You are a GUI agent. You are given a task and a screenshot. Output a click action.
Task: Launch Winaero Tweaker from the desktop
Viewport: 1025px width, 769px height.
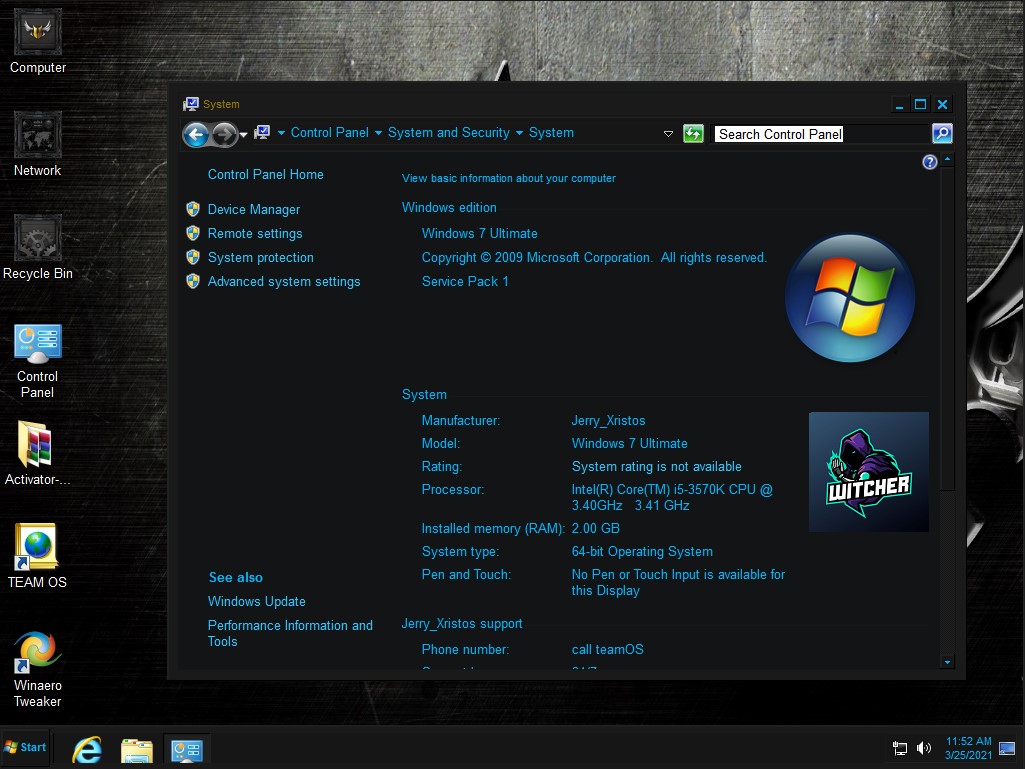click(x=37, y=669)
